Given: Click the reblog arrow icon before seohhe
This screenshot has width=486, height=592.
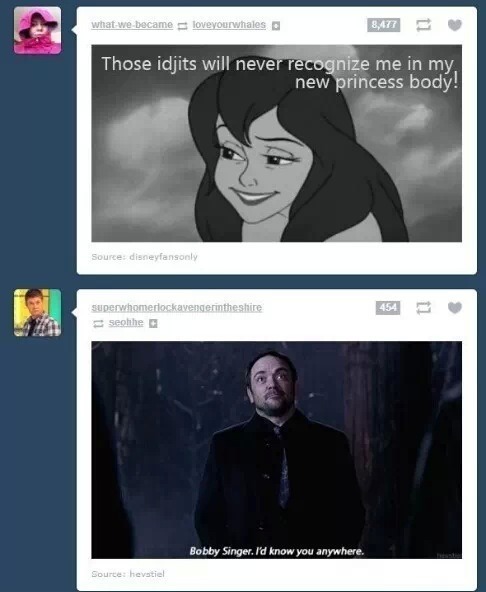Looking at the screenshot, I should [98, 324].
